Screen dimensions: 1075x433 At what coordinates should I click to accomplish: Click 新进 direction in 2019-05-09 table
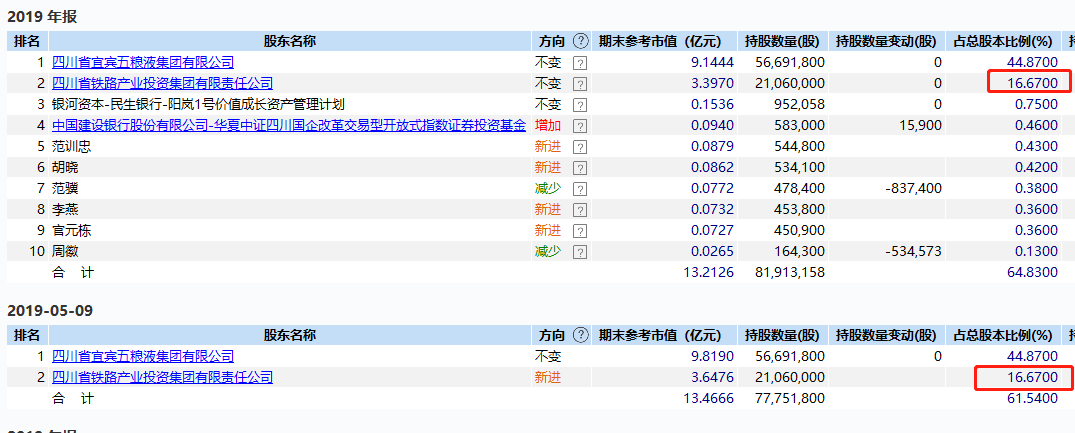[x=548, y=377]
